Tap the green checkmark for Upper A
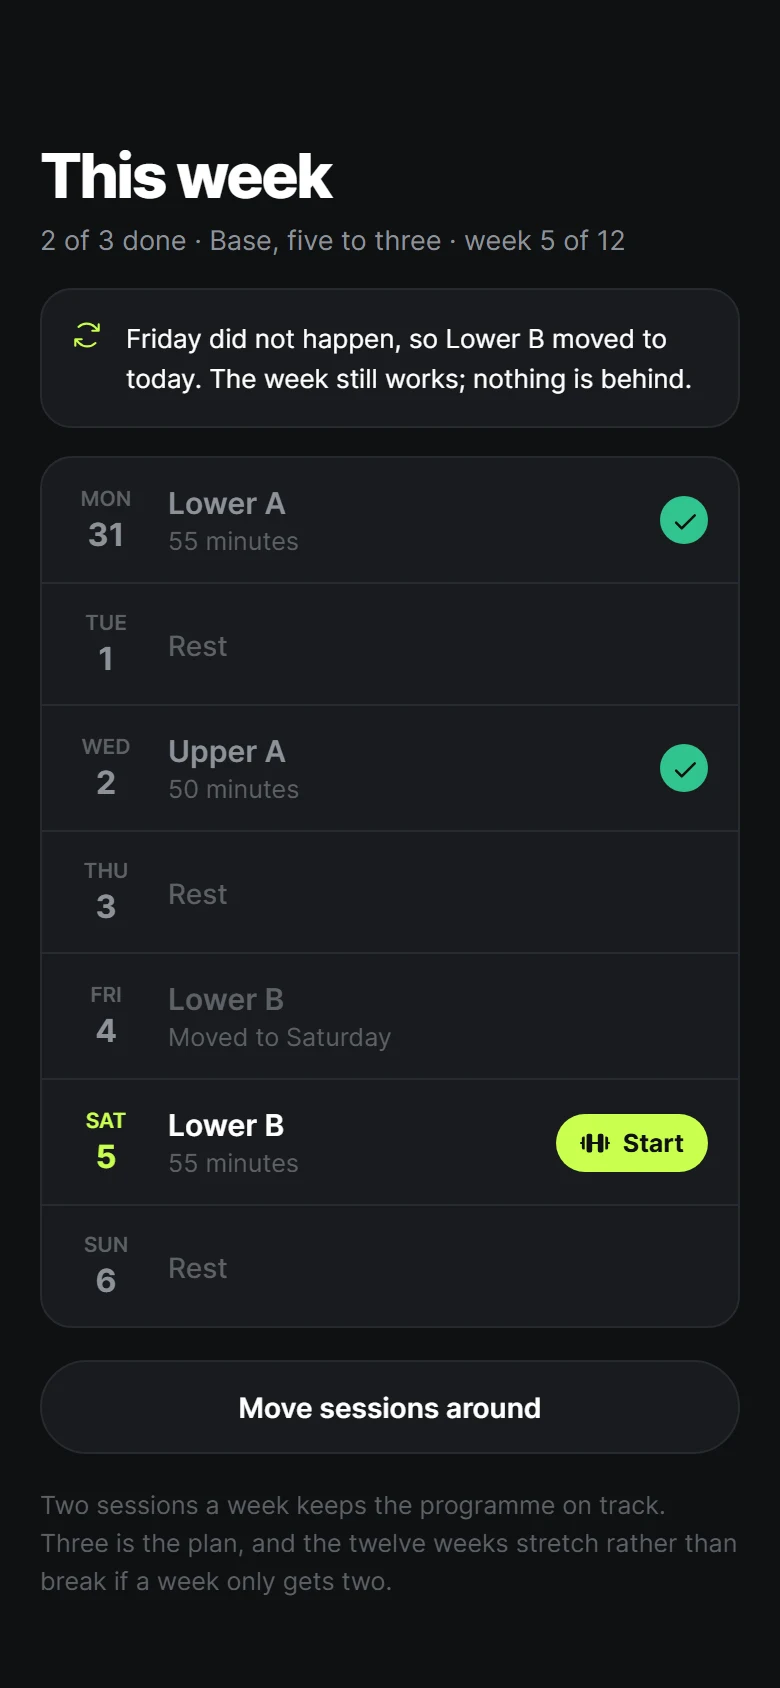The width and height of the screenshot is (780, 1688). click(x=684, y=769)
